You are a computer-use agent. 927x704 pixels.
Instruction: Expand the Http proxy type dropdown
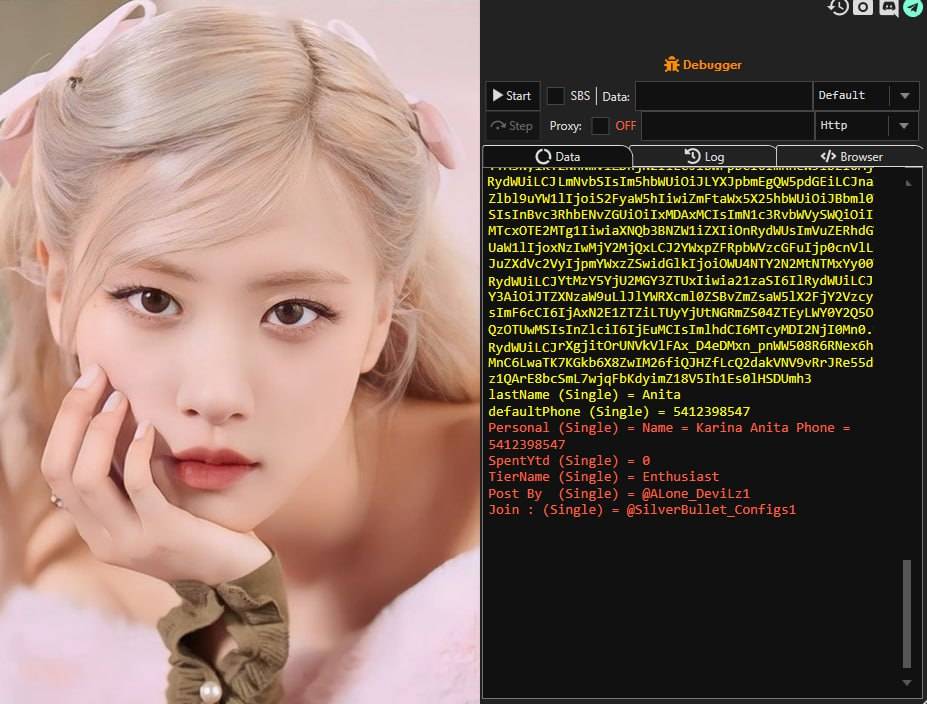(867, 126)
